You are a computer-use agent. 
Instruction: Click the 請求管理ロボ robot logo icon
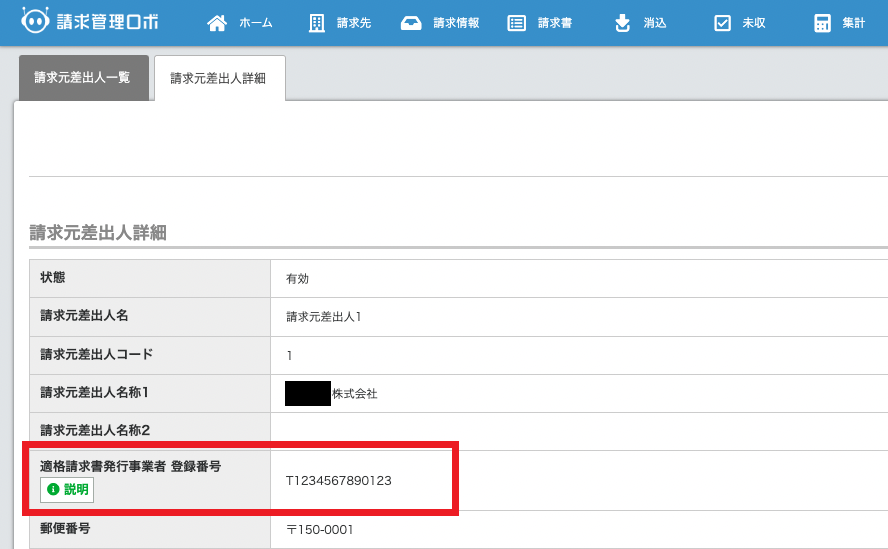35,22
